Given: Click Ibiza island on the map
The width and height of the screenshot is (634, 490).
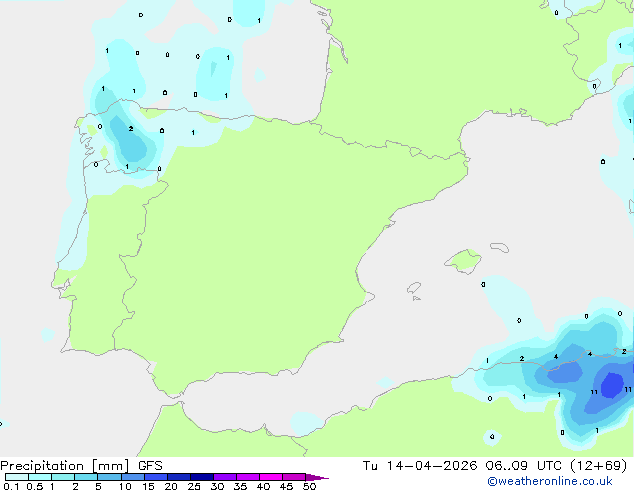Looking at the screenshot, I should pyautogui.click(x=414, y=288).
